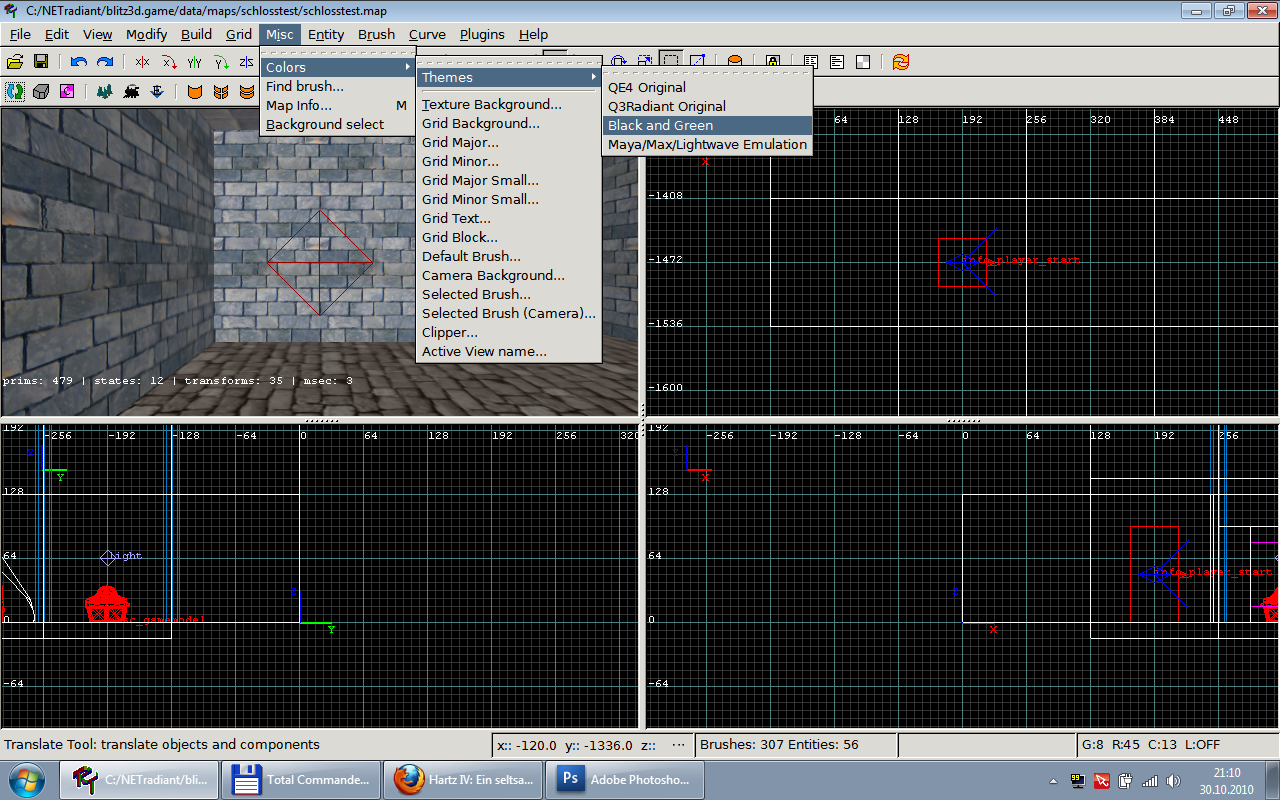Save the map with the floppy icon

click(41, 62)
